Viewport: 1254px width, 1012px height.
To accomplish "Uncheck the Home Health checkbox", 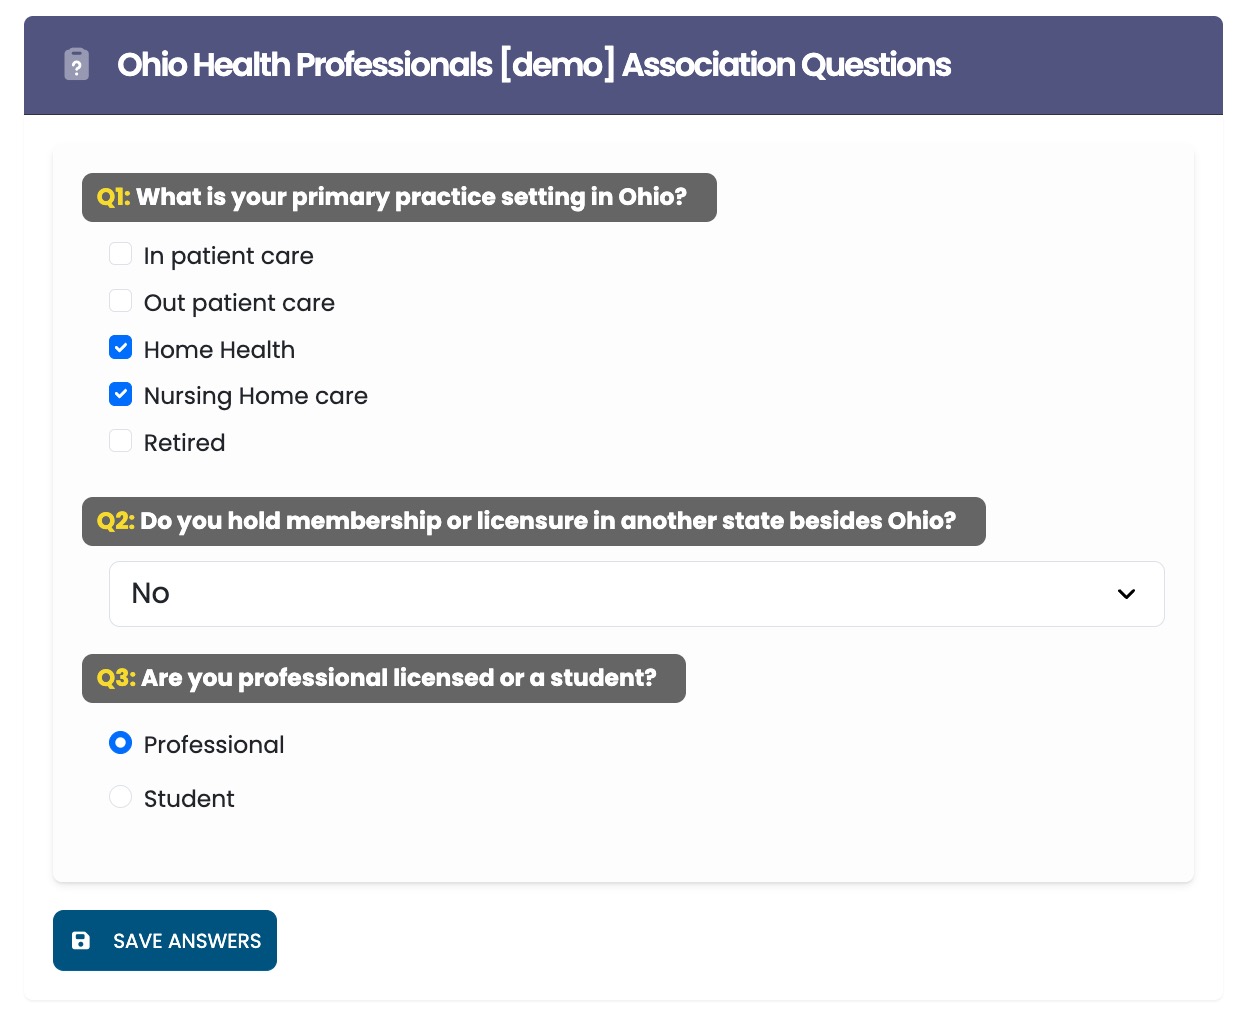I will [x=121, y=348].
